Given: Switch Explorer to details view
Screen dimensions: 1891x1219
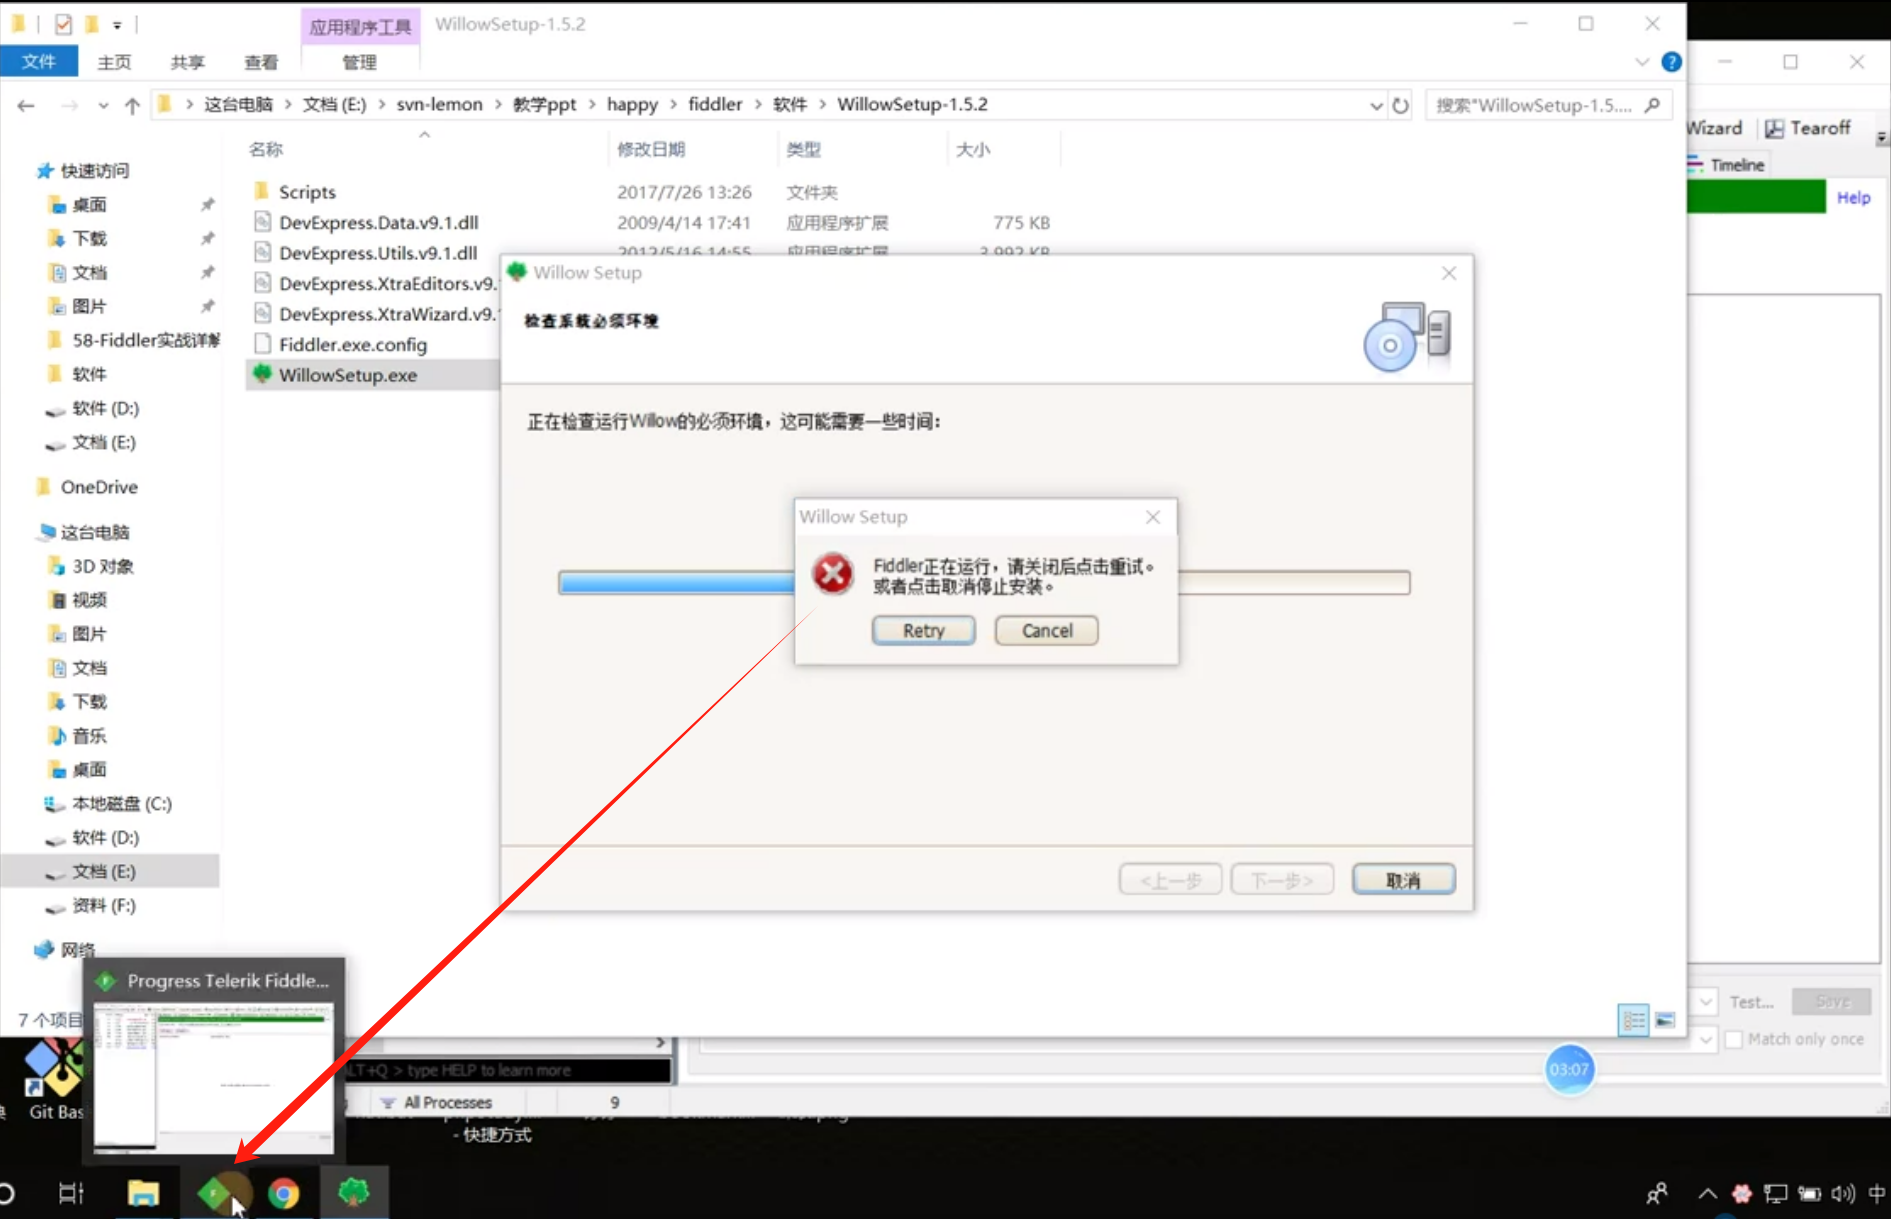Looking at the screenshot, I should coord(1633,1020).
